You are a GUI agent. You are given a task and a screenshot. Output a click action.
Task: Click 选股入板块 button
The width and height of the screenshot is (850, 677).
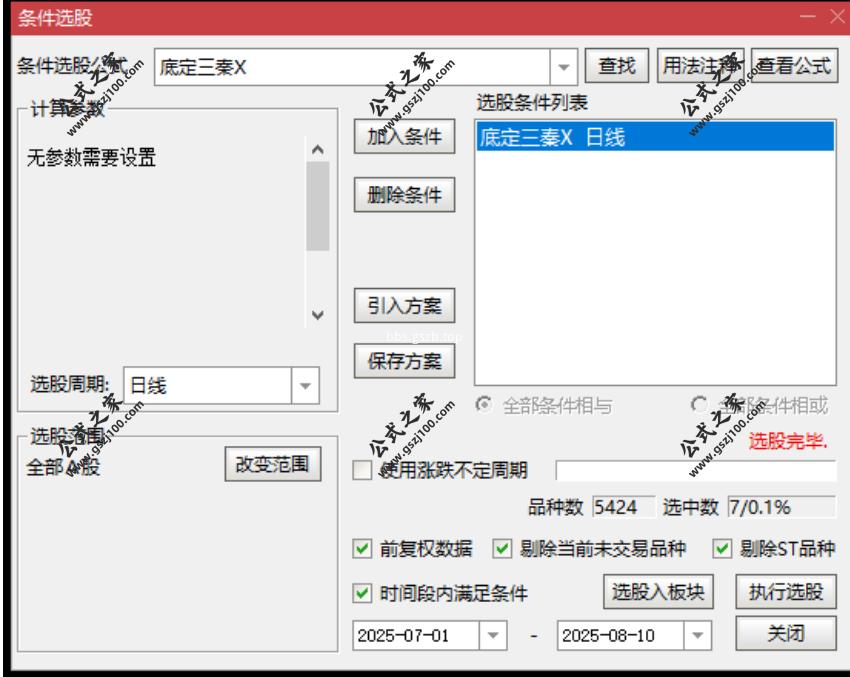658,591
